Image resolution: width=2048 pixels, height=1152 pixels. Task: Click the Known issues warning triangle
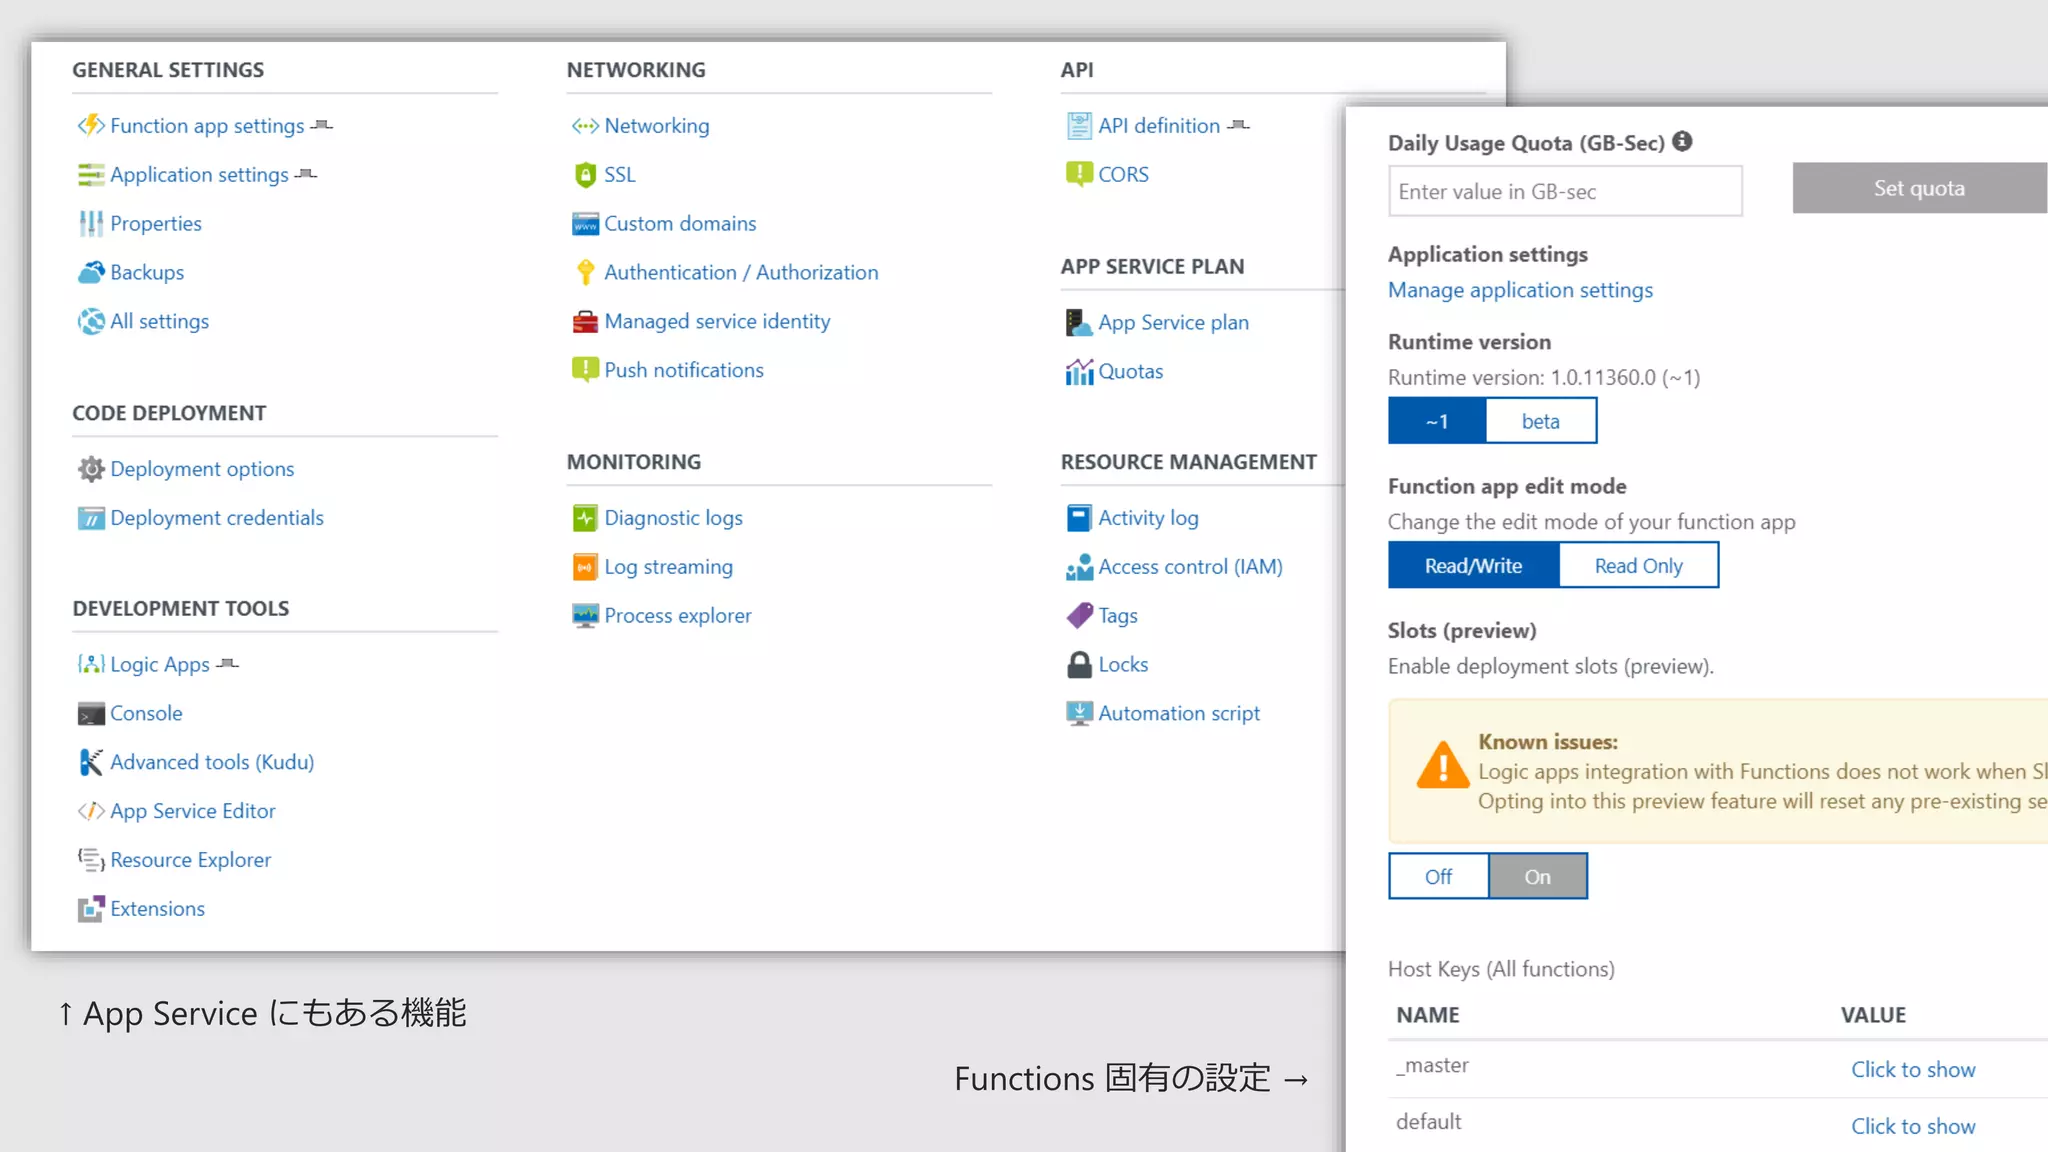coord(1443,766)
